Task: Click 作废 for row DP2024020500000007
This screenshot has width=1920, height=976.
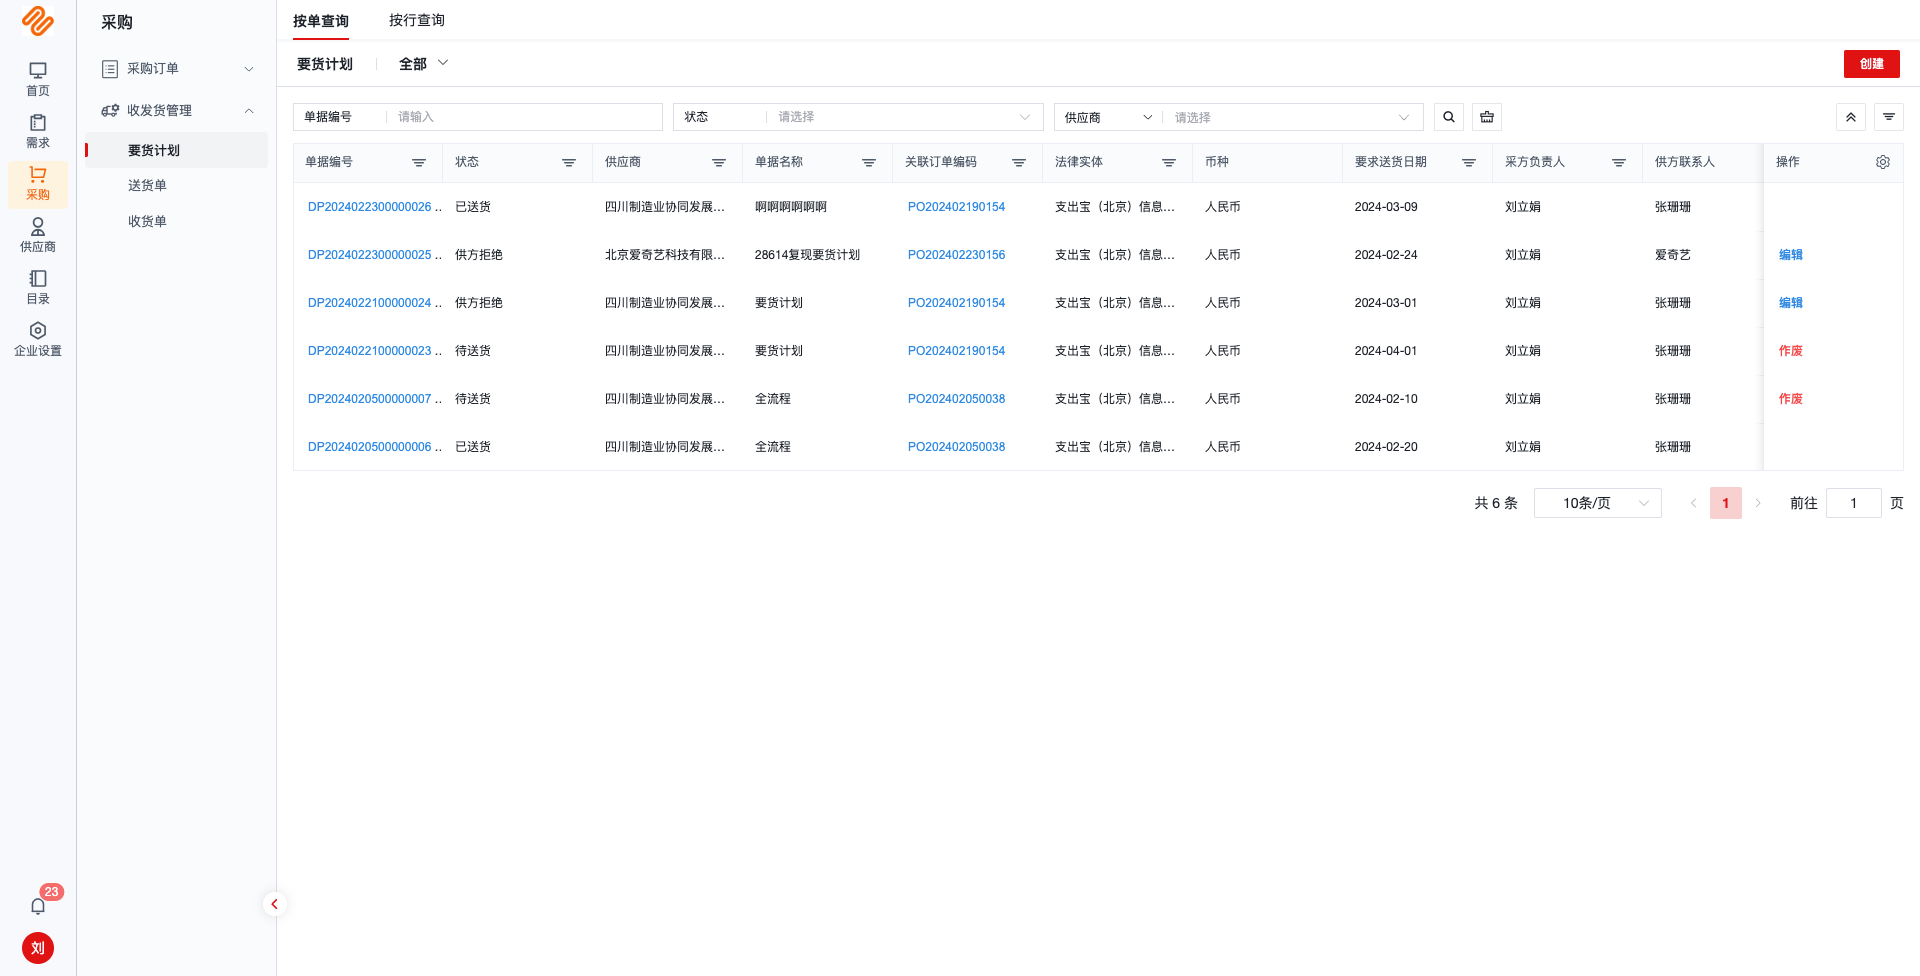Action: pos(1791,399)
